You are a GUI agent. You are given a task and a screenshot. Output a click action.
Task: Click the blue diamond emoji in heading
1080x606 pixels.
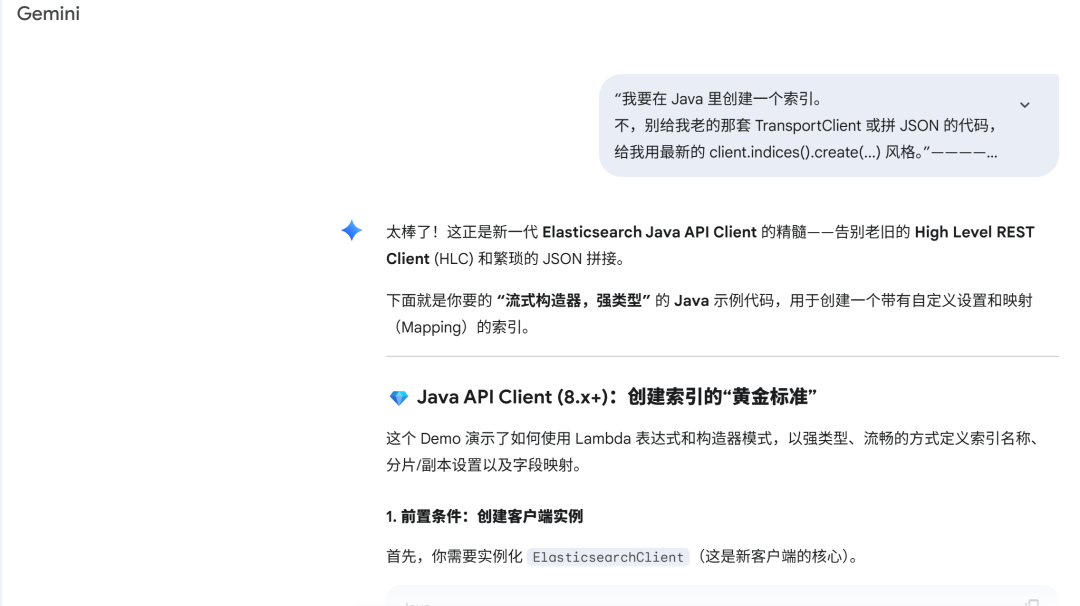coord(398,397)
